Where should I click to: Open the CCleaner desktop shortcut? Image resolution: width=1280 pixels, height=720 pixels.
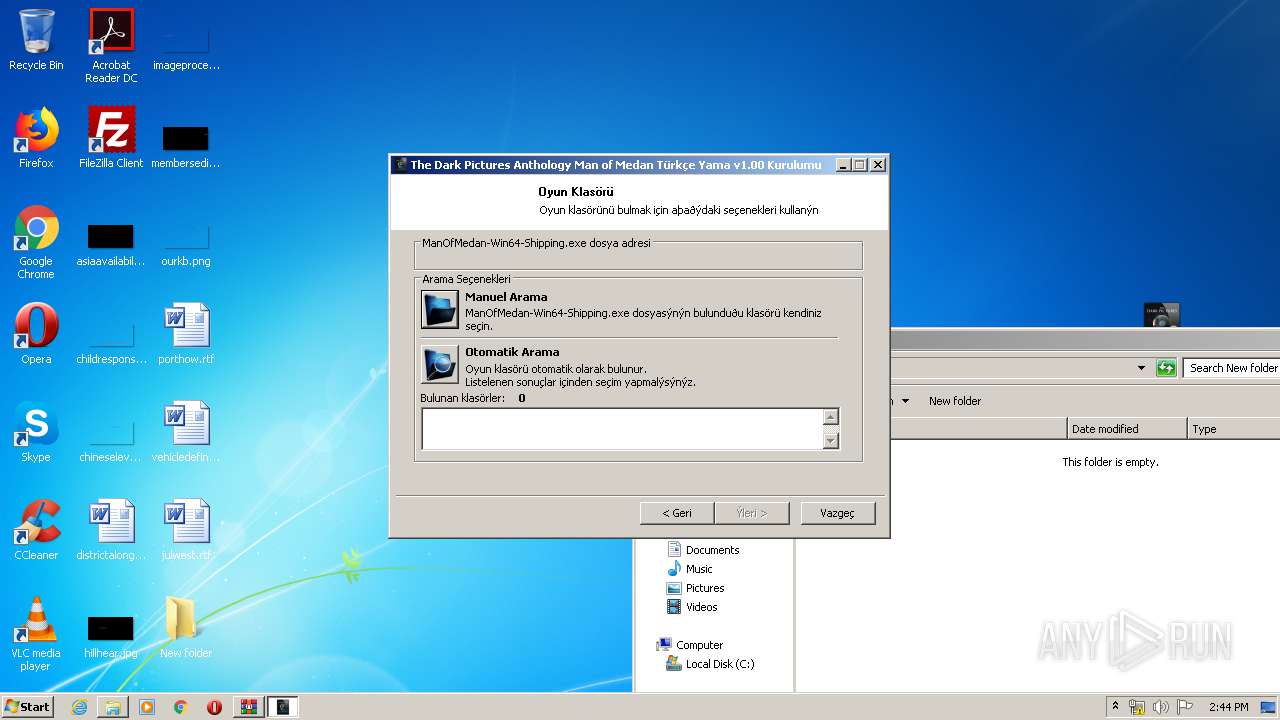click(x=36, y=530)
